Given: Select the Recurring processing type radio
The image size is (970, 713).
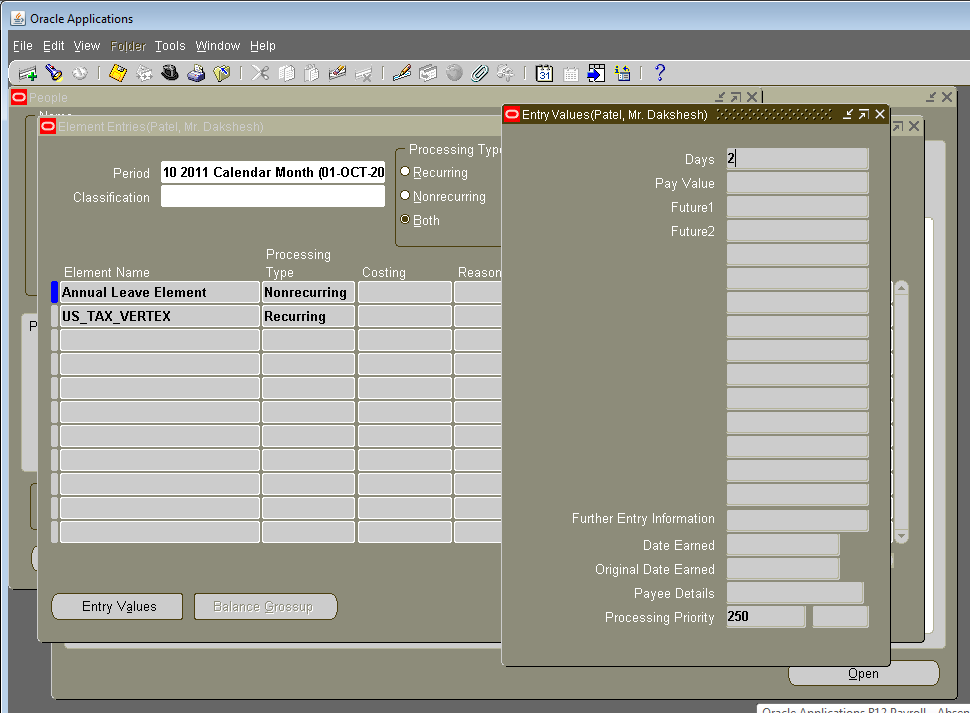Looking at the screenshot, I should coord(405,171).
